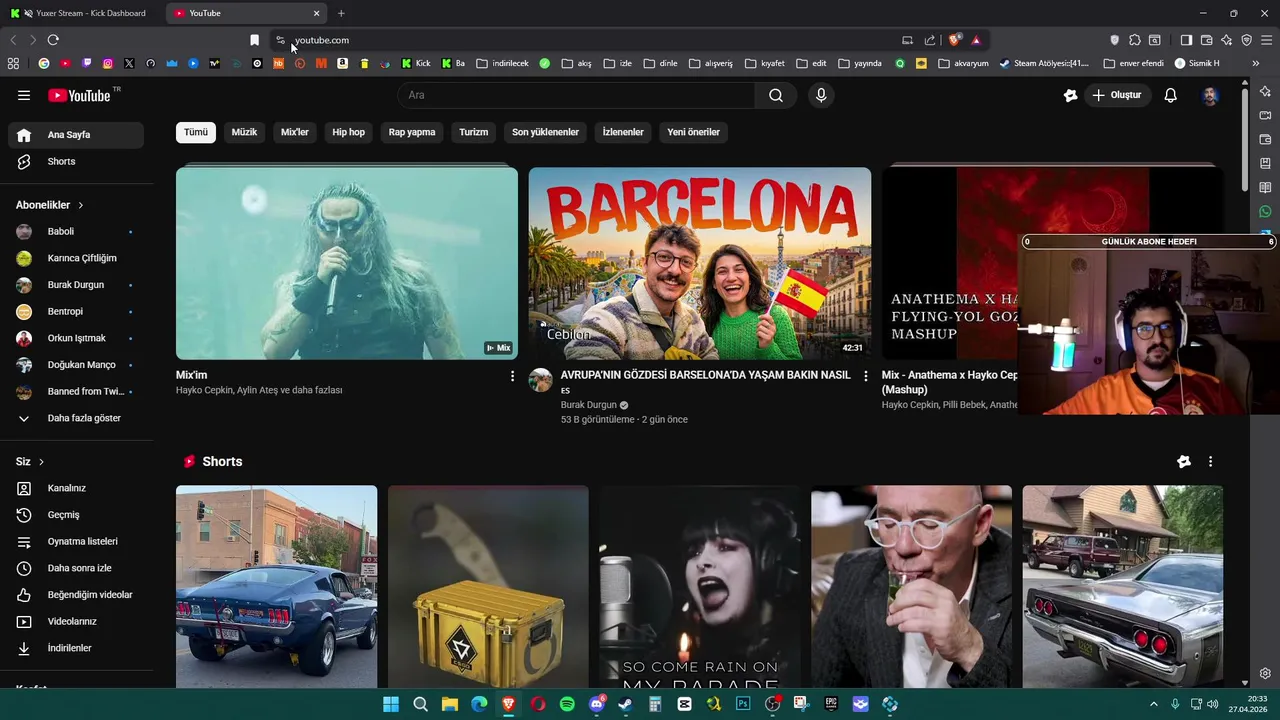The width and height of the screenshot is (1280, 720).
Task: Open more options for Barselona video
Action: coord(866,376)
